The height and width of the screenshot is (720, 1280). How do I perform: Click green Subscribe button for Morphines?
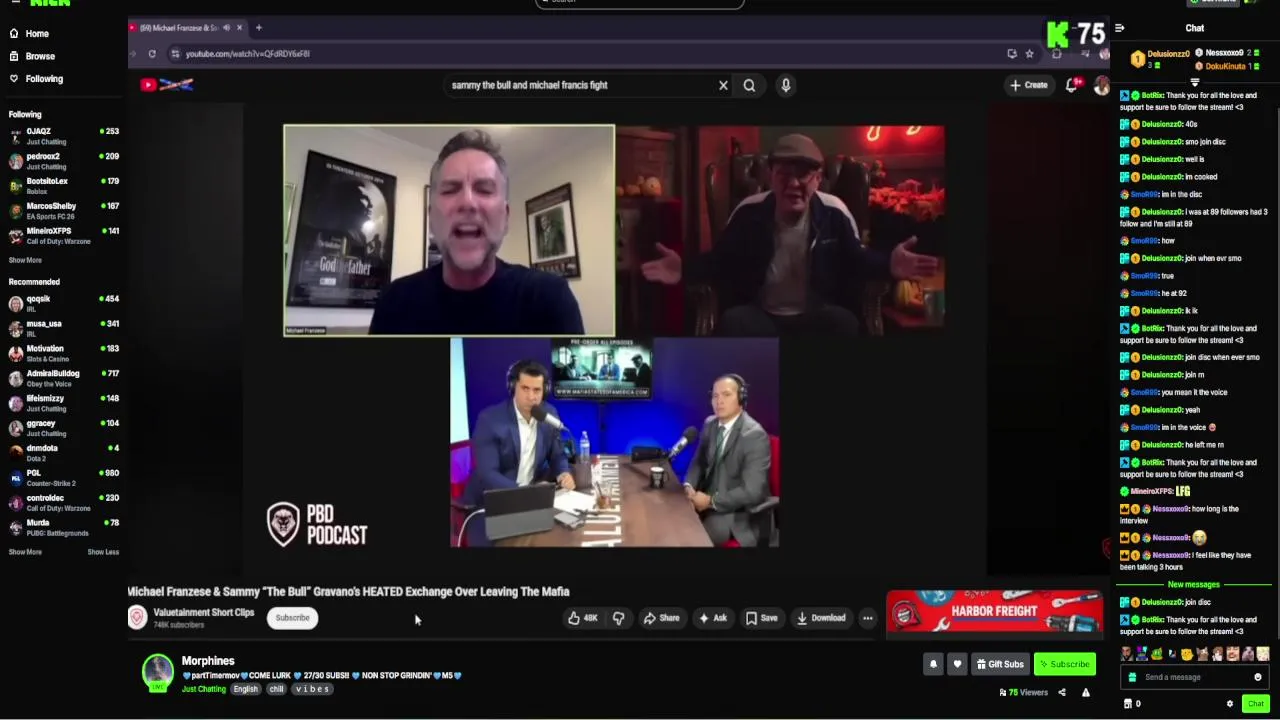click(1065, 664)
